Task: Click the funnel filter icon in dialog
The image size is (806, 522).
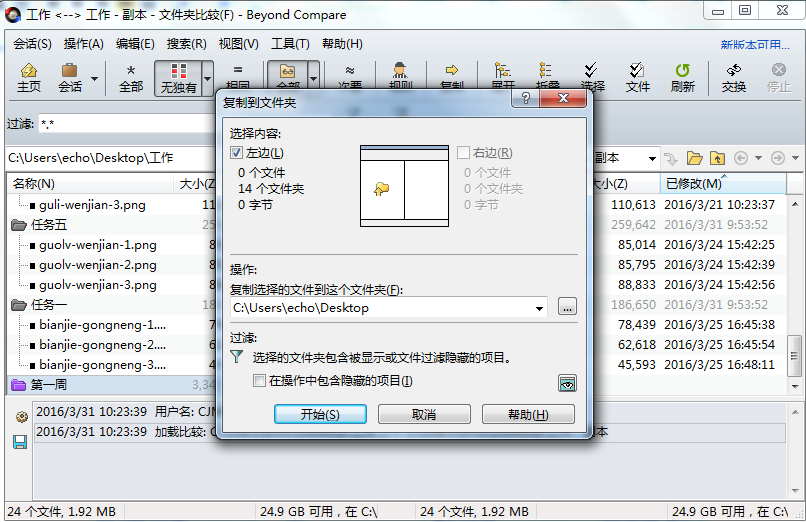Action: (x=236, y=357)
